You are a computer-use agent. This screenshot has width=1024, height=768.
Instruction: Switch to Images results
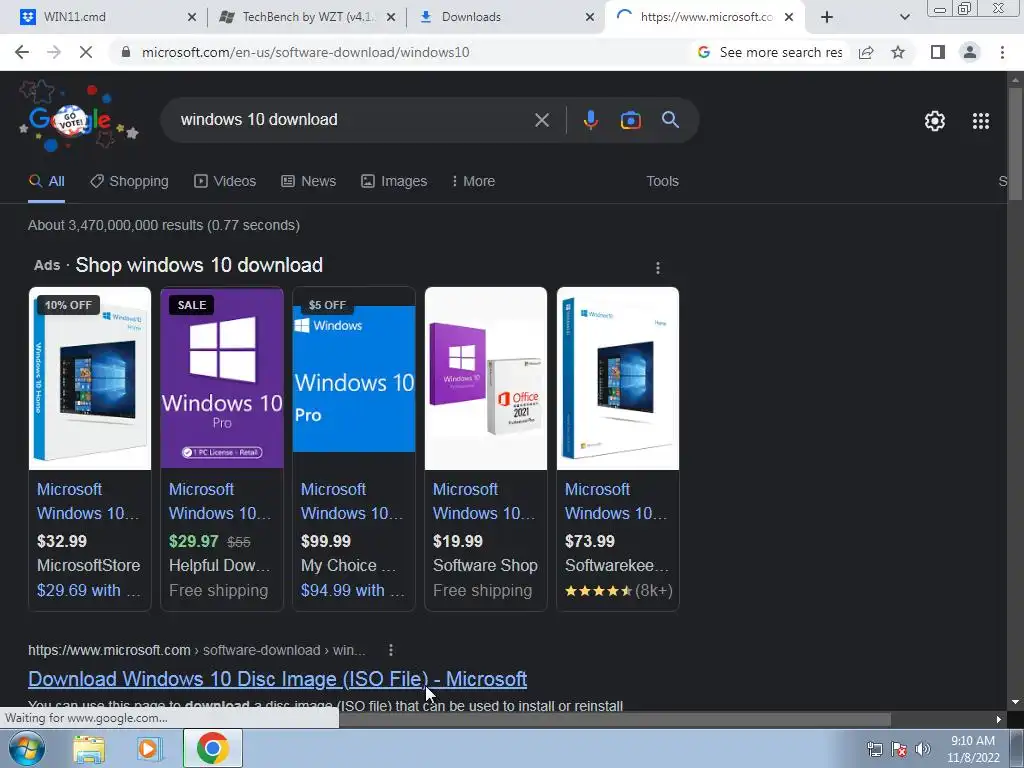pos(394,182)
